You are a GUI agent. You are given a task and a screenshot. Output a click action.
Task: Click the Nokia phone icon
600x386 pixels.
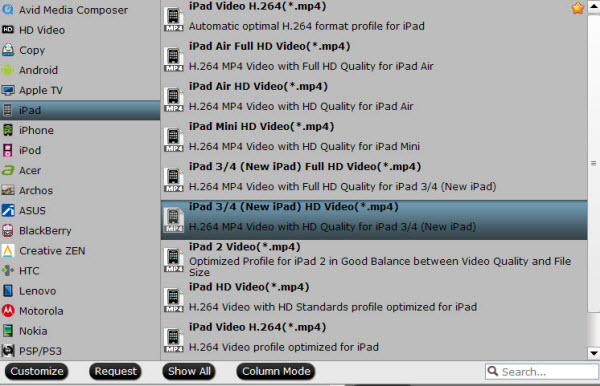[8, 331]
